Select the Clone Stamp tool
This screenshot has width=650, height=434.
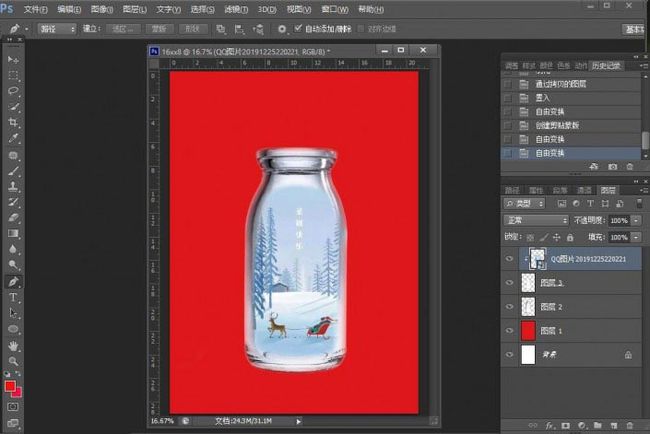[x=13, y=187]
